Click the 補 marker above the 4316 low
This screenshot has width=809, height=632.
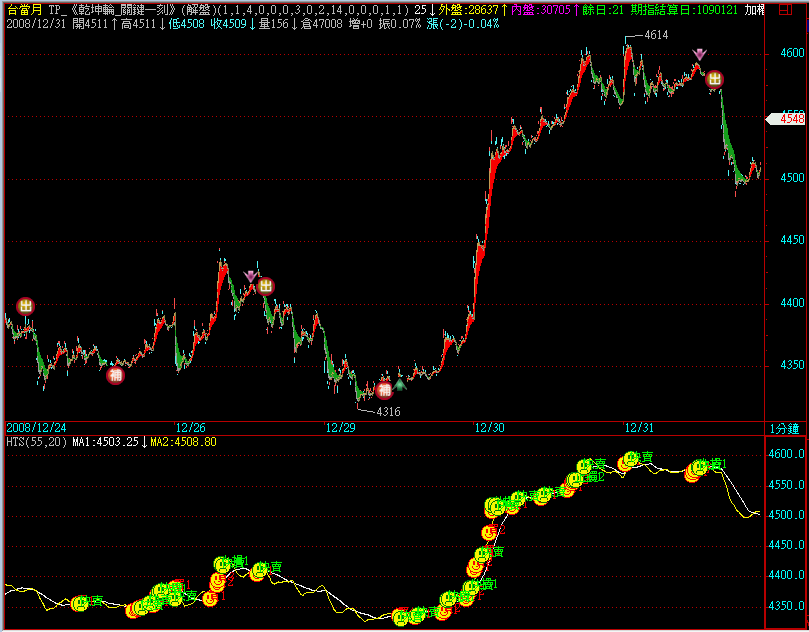(384, 391)
